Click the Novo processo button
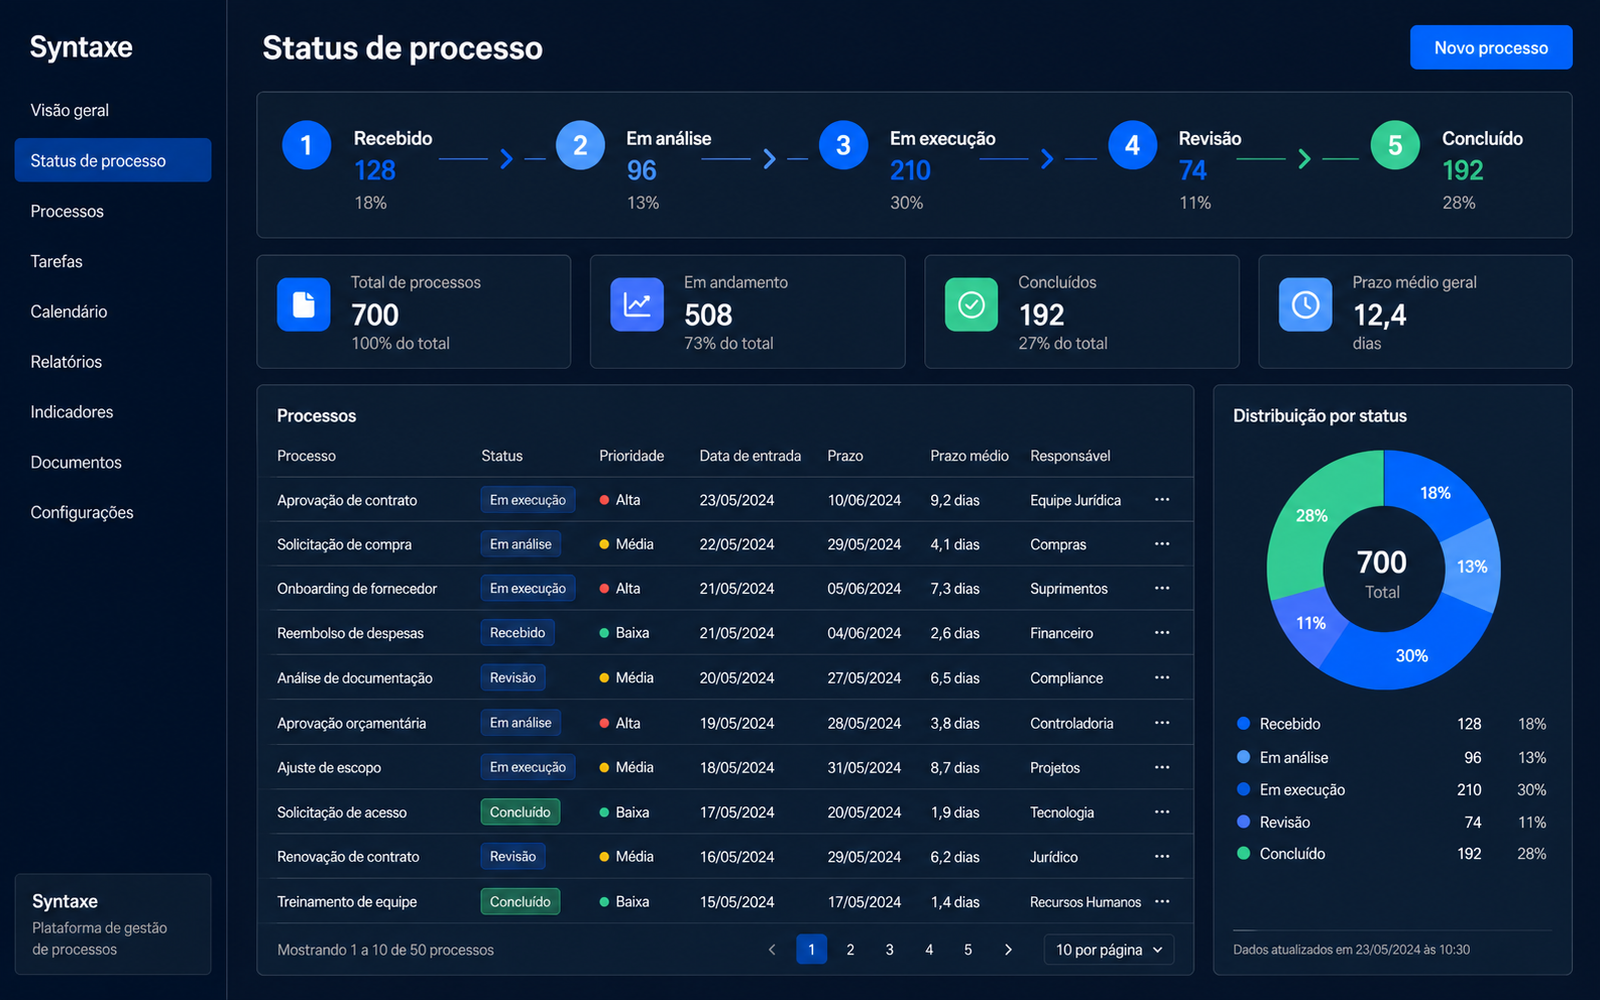1600x1000 pixels. 1491,47
